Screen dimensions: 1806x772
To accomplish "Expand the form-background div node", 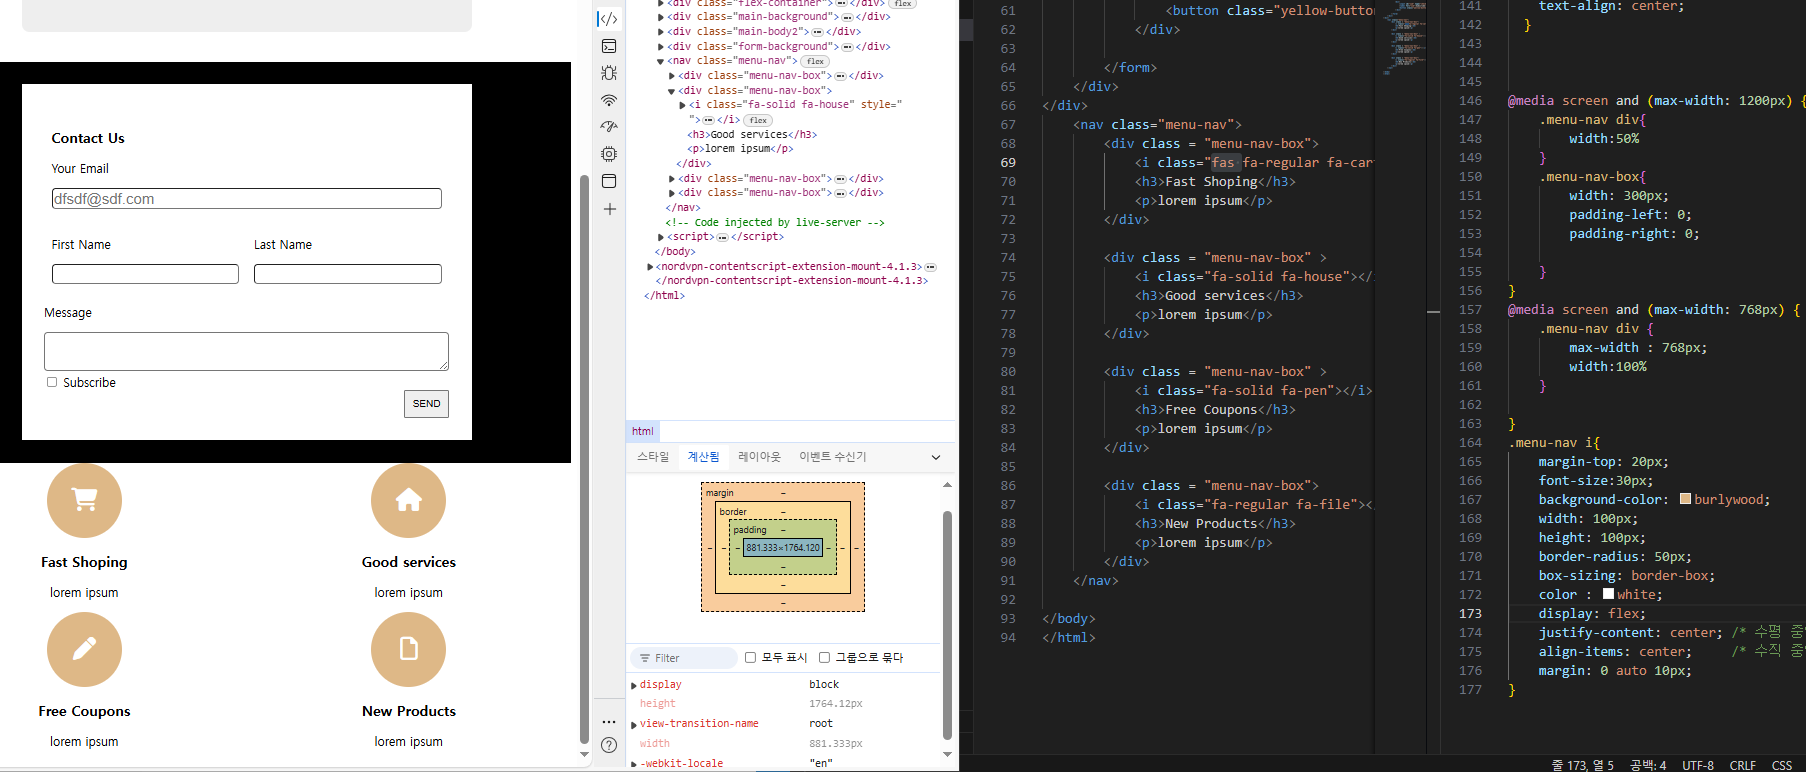I will click(661, 47).
